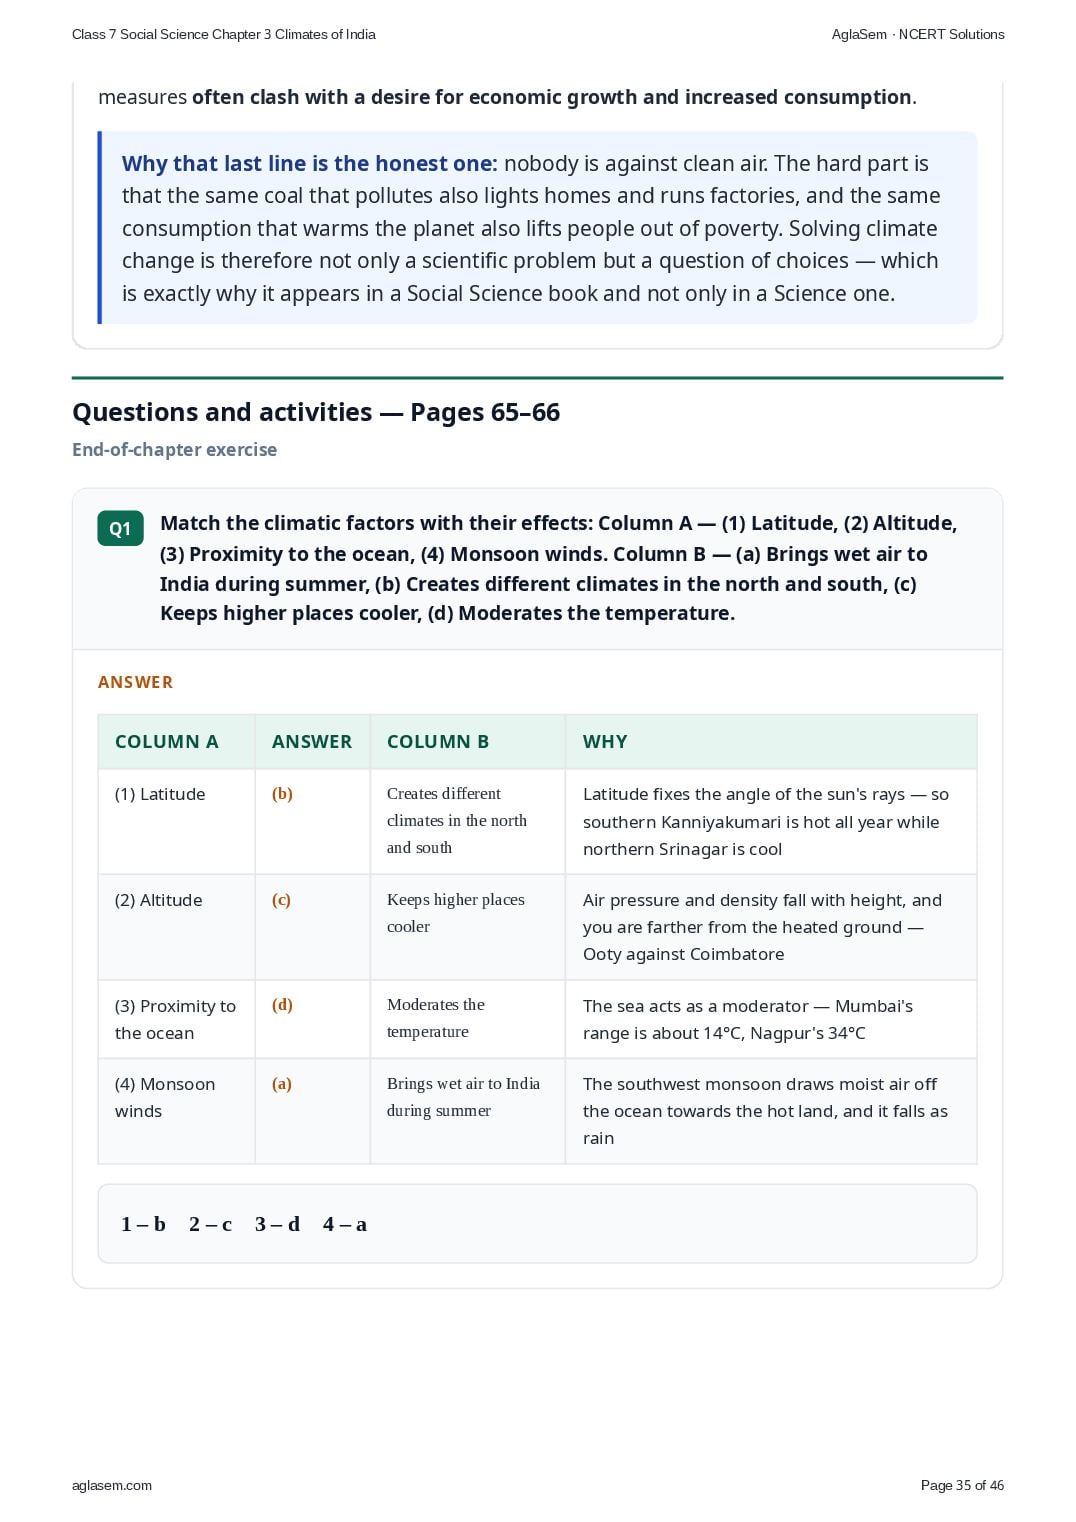The width and height of the screenshot is (1076, 1522).
Task: Click the summary 1 – b 2 – c 3 – d 4 – a box
Action: 537,1224
